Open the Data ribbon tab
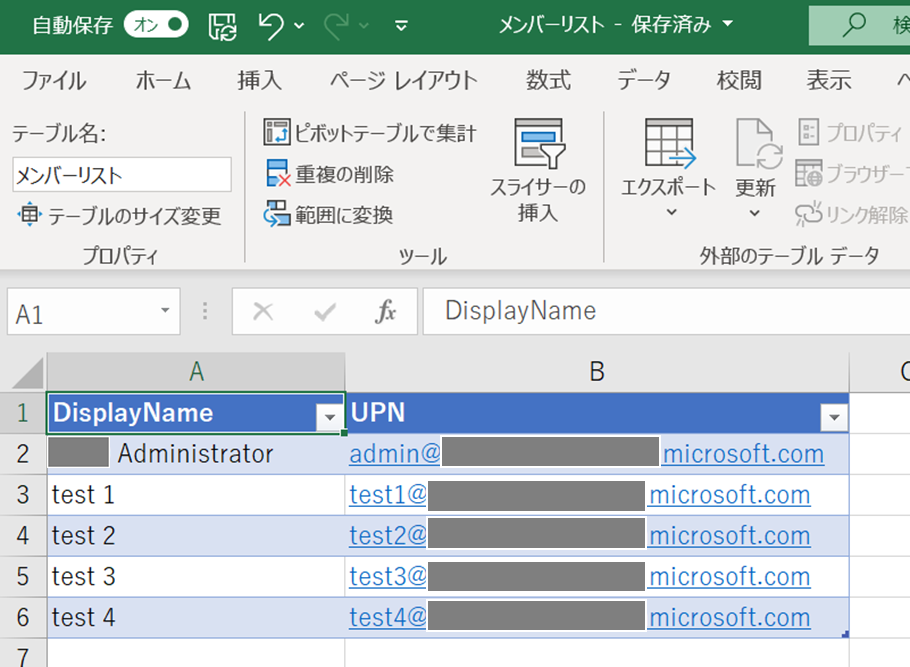 (x=643, y=81)
